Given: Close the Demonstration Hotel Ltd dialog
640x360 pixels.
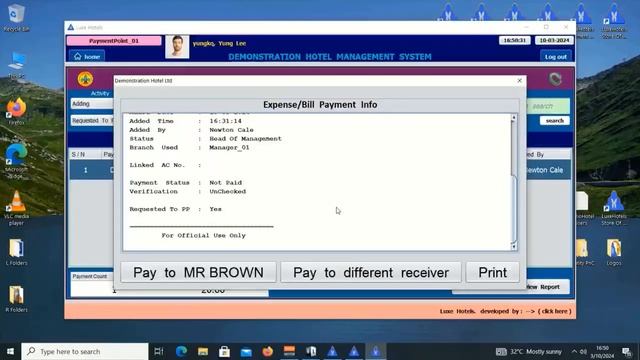Looking at the screenshot, I should click(520, 80).
